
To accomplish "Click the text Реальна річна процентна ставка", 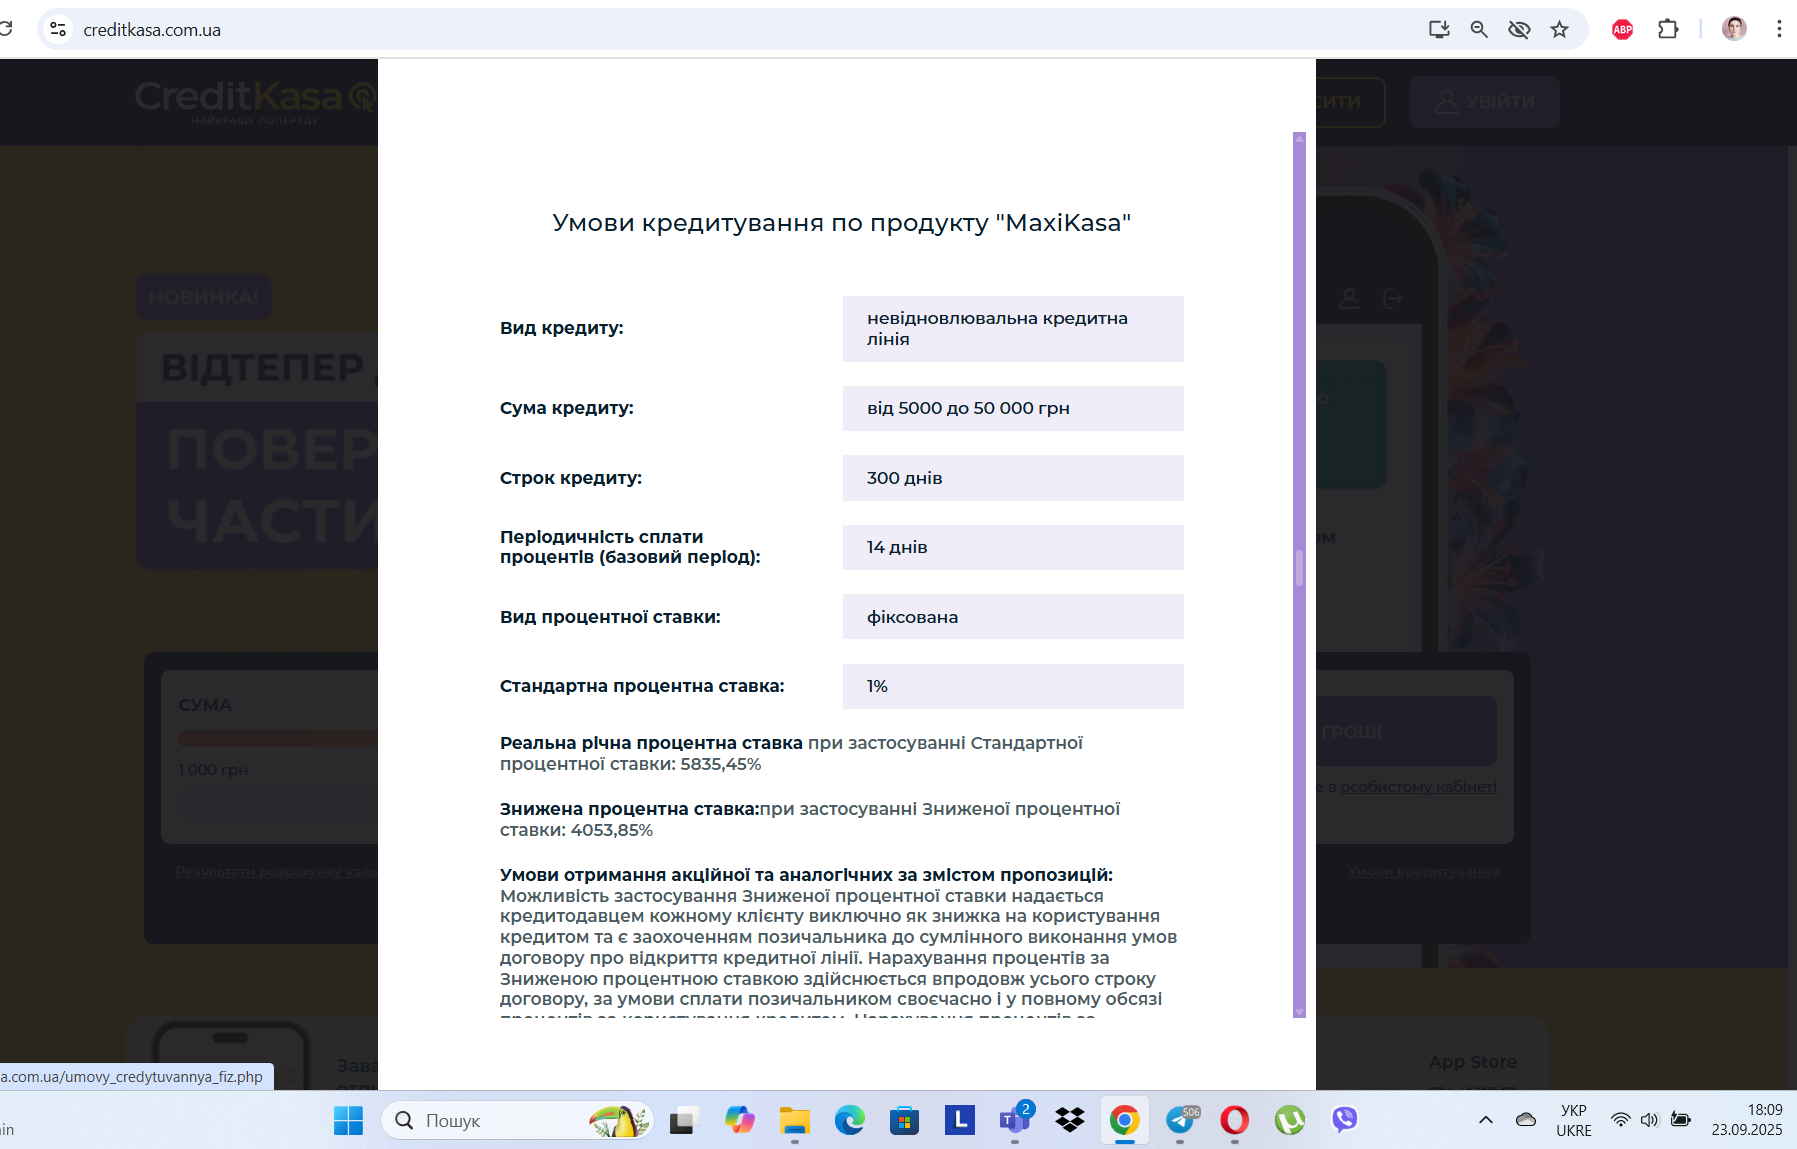I will pyautogui.click(x=651, y=743).
